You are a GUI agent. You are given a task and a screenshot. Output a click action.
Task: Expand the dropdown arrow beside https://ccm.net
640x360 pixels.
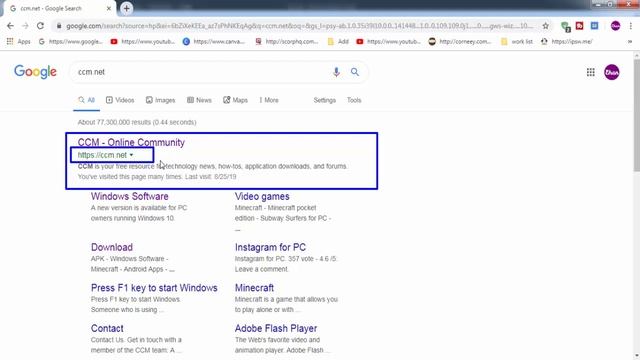click(x=131, y=155)
